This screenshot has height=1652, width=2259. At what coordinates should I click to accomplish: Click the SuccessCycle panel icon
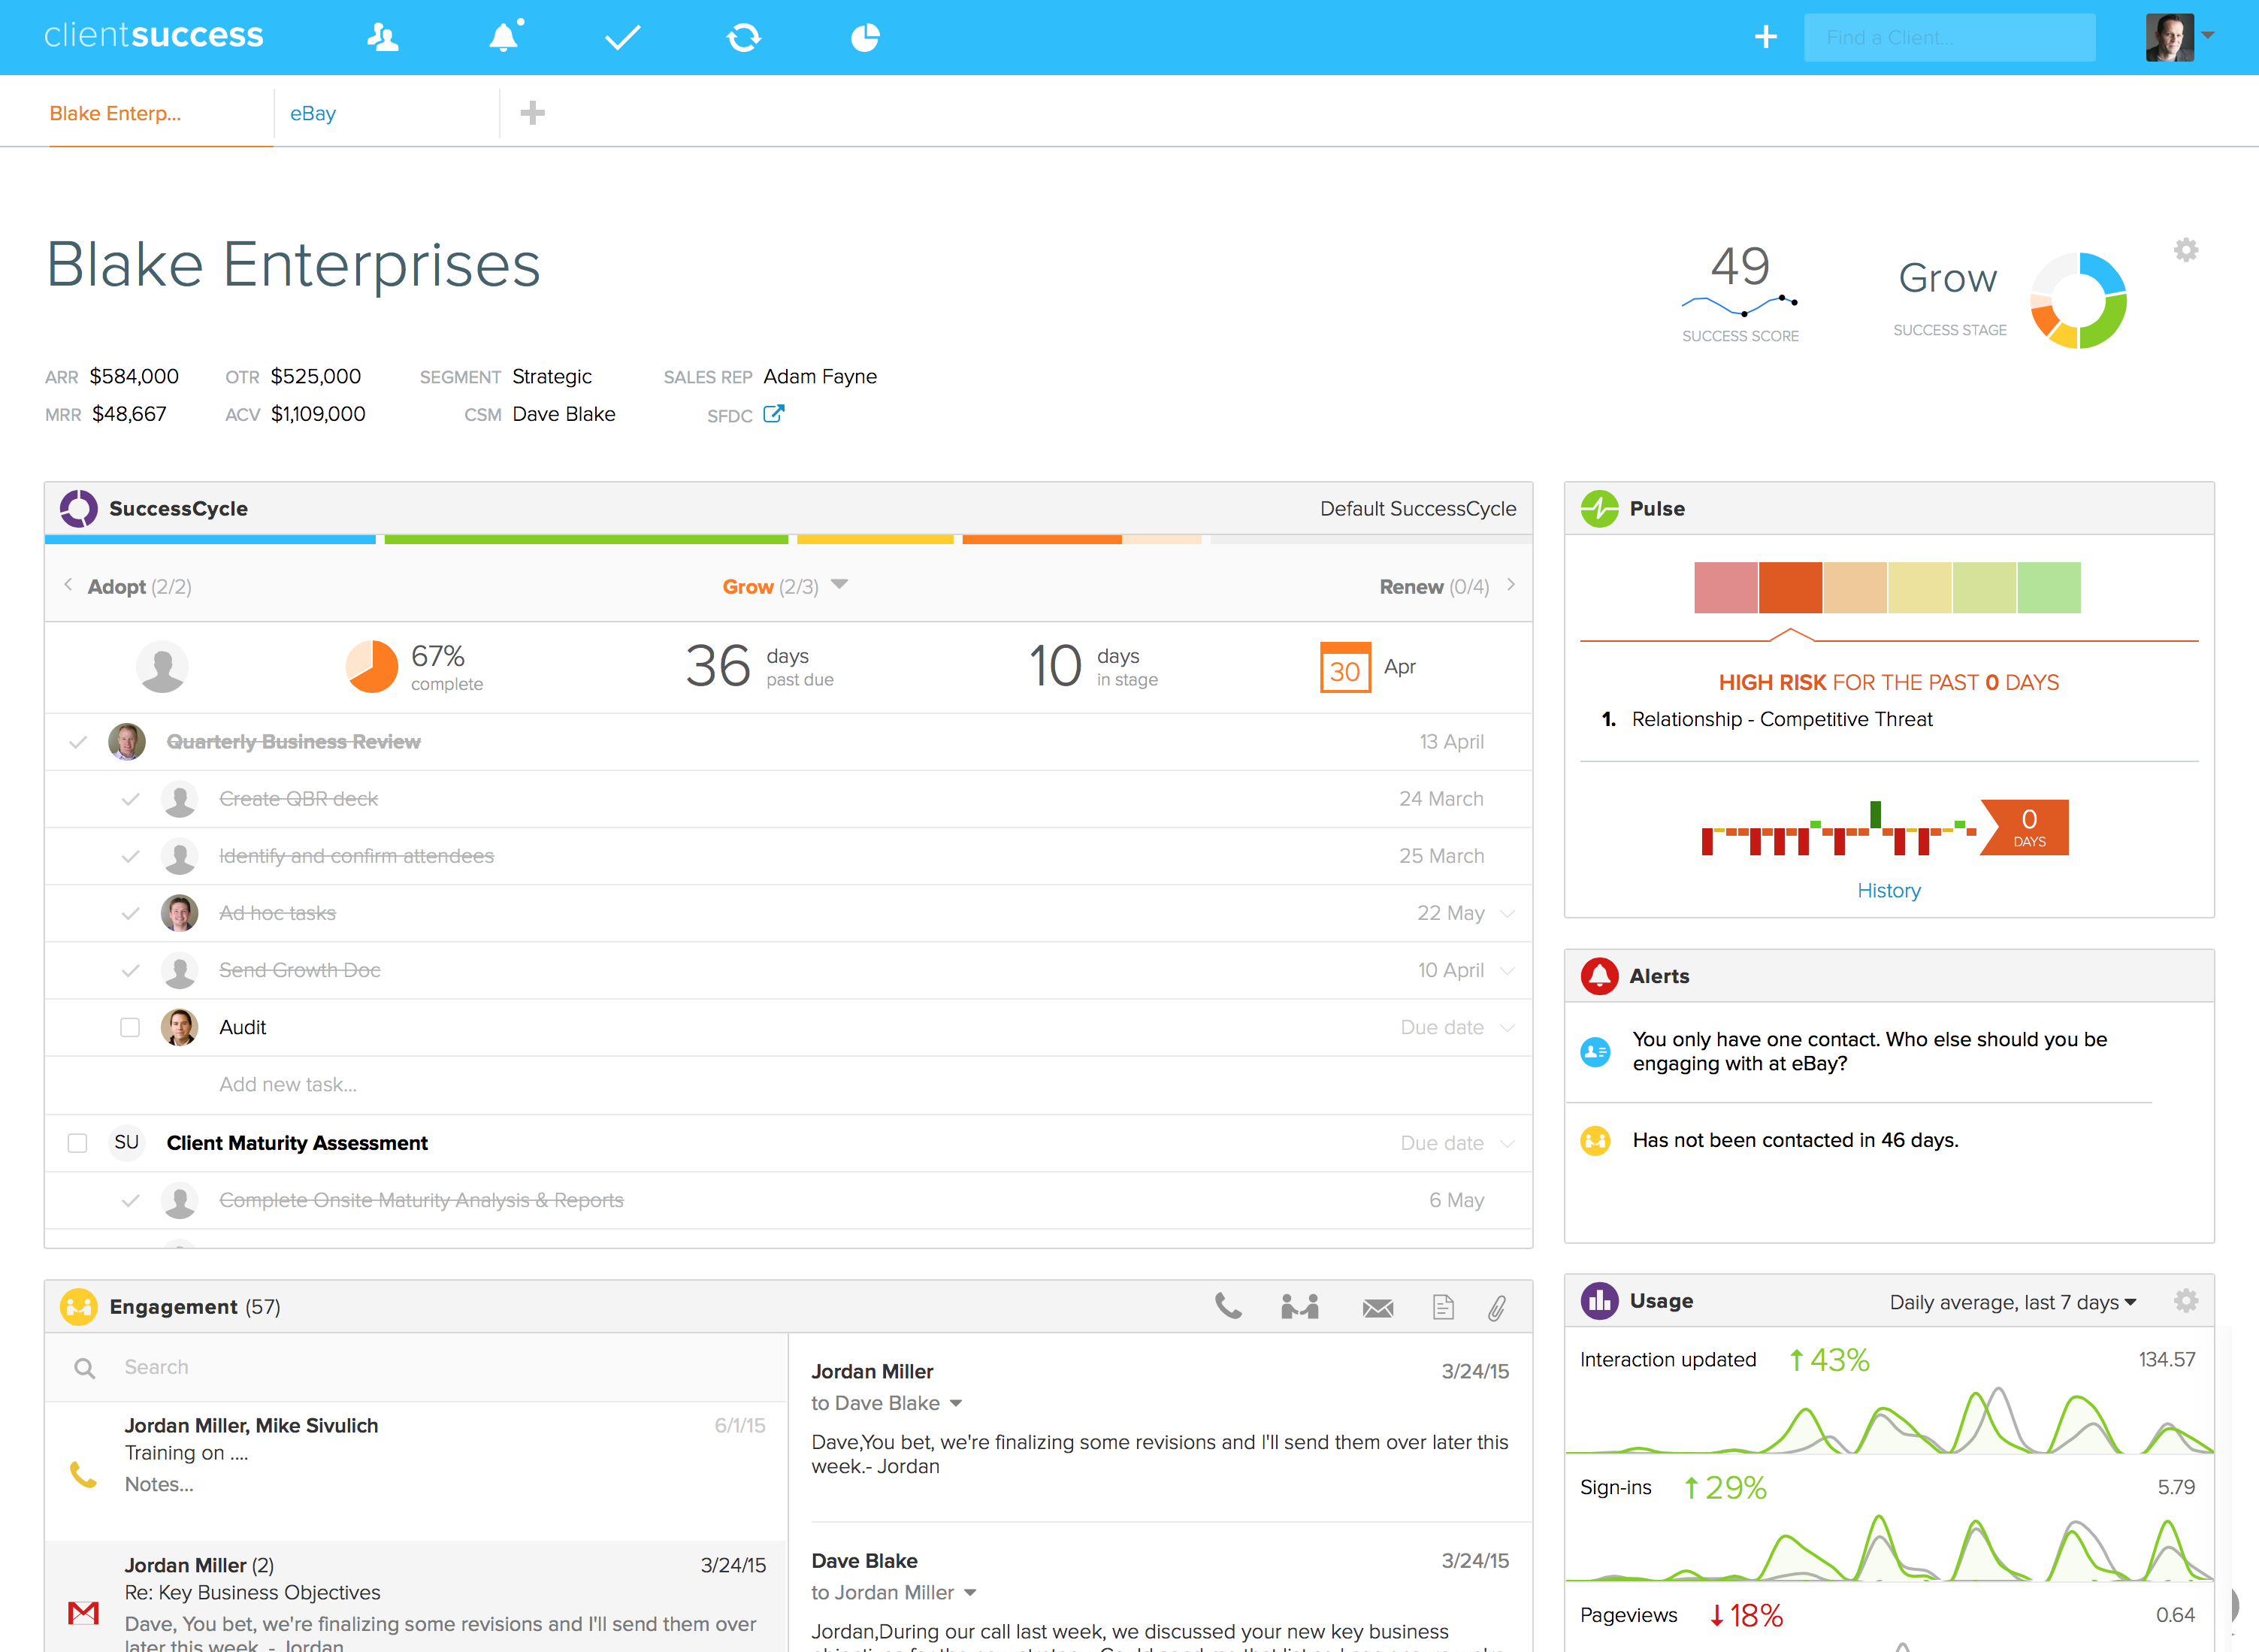click(79, 508)
